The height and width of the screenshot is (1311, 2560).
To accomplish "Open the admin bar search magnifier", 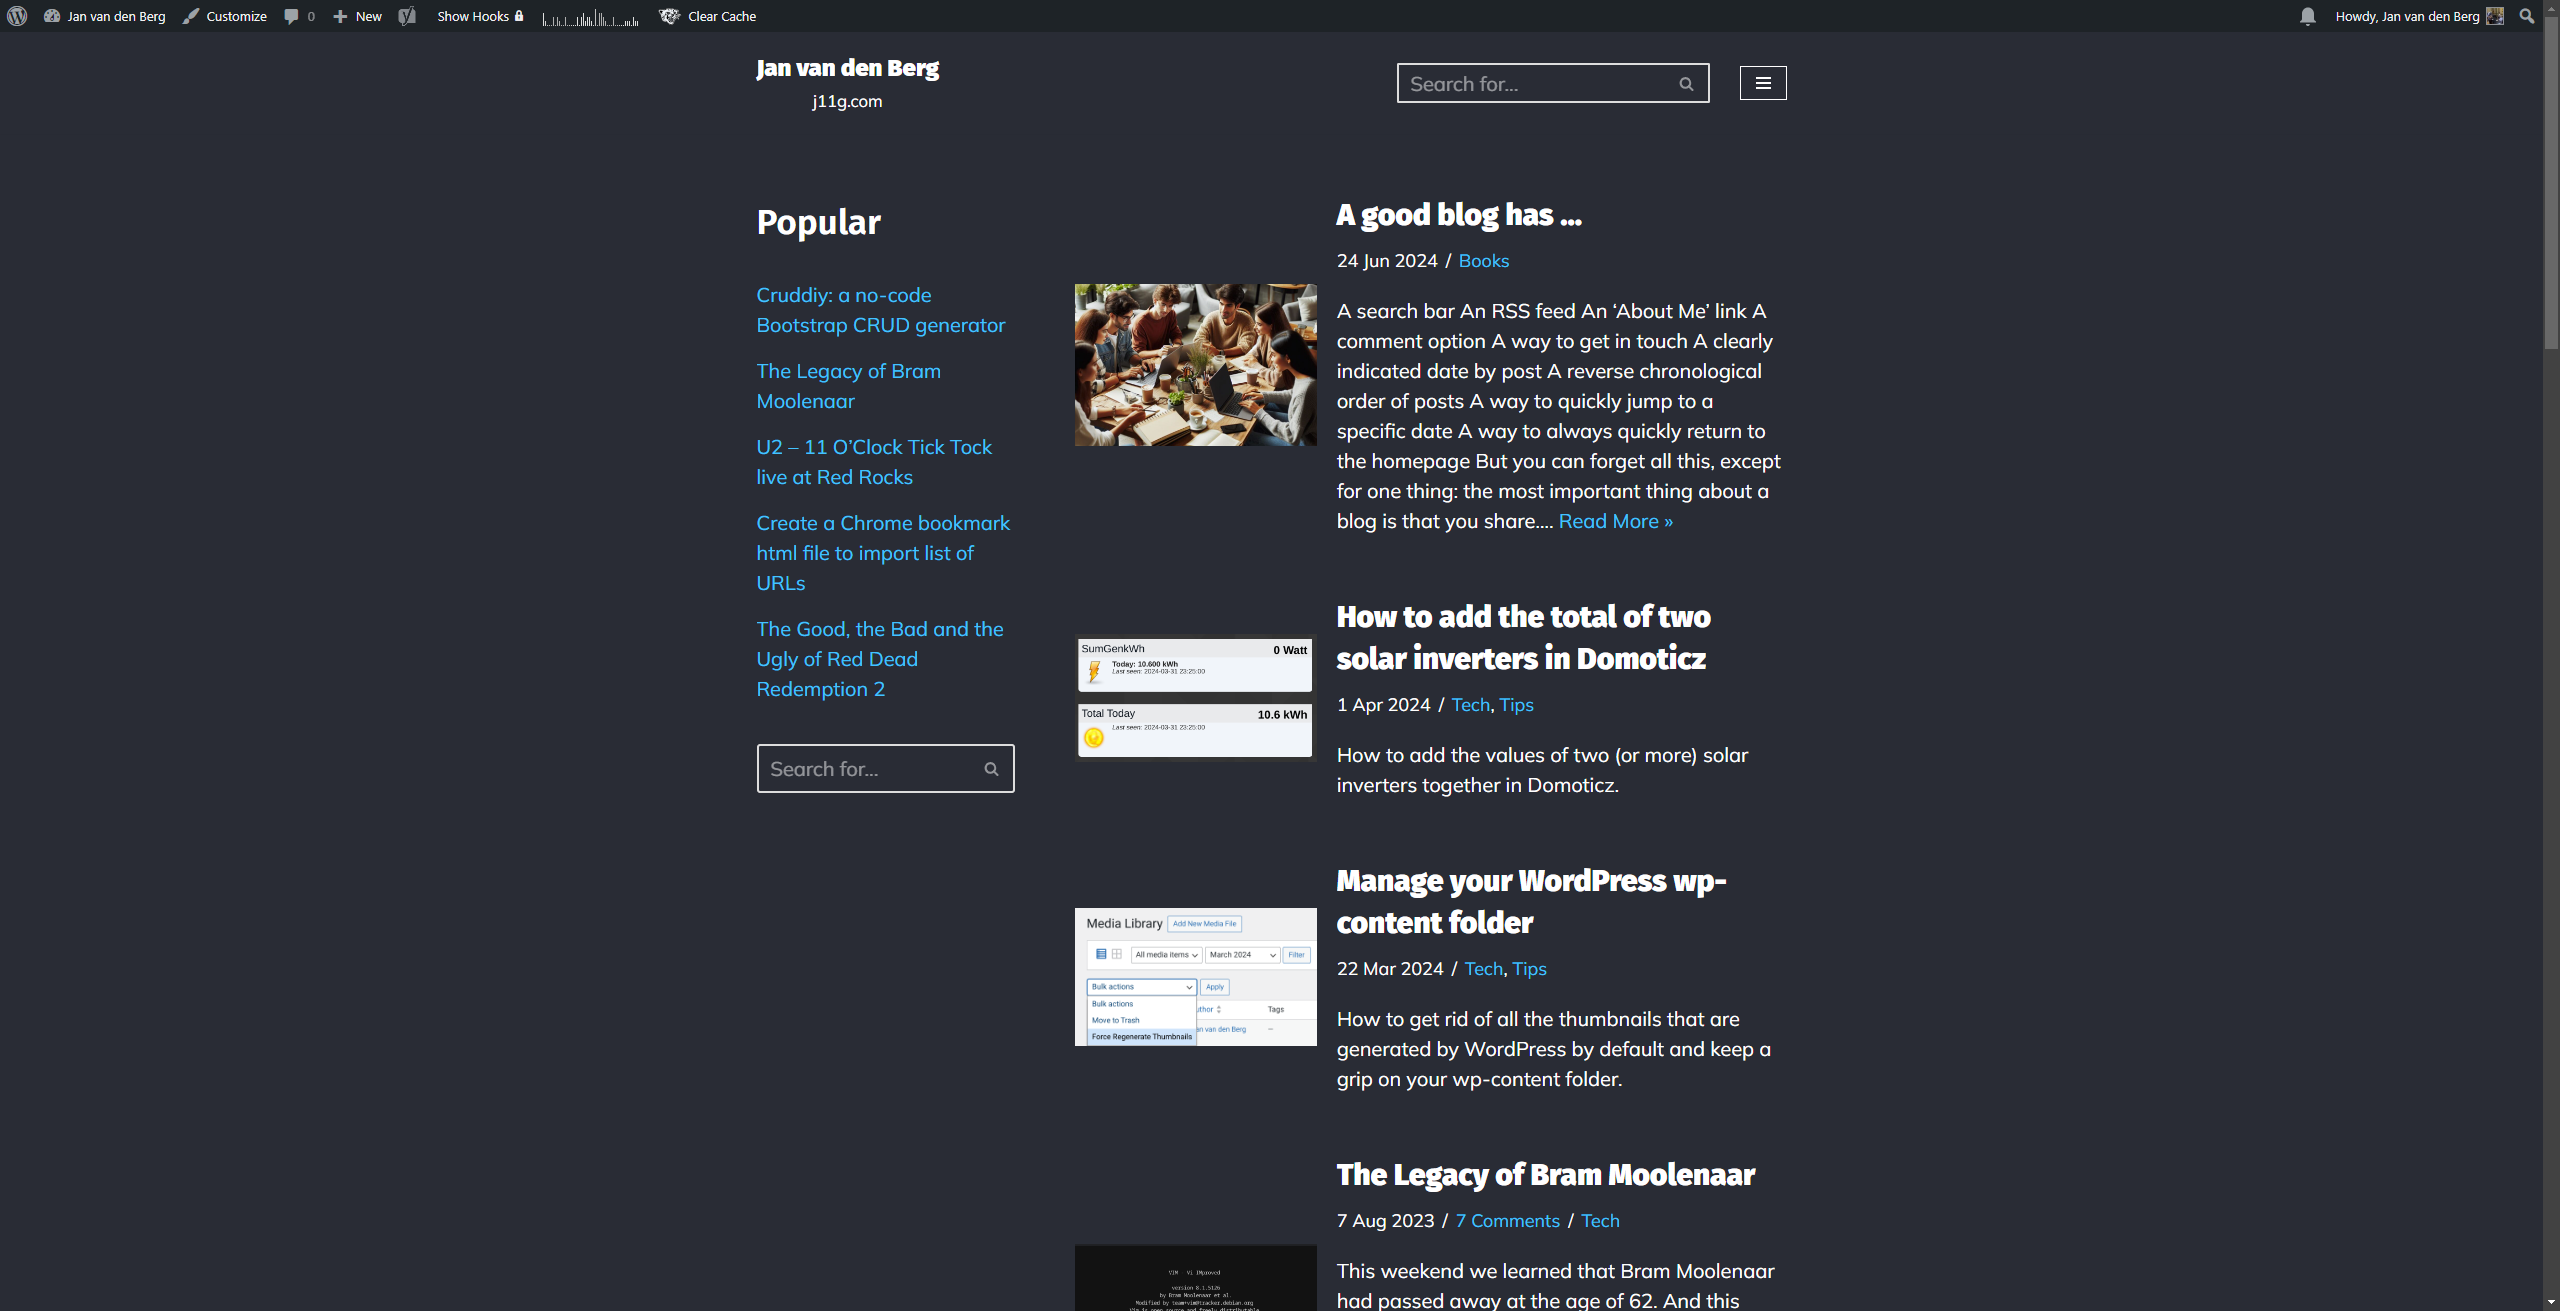I will point(2527,16).
